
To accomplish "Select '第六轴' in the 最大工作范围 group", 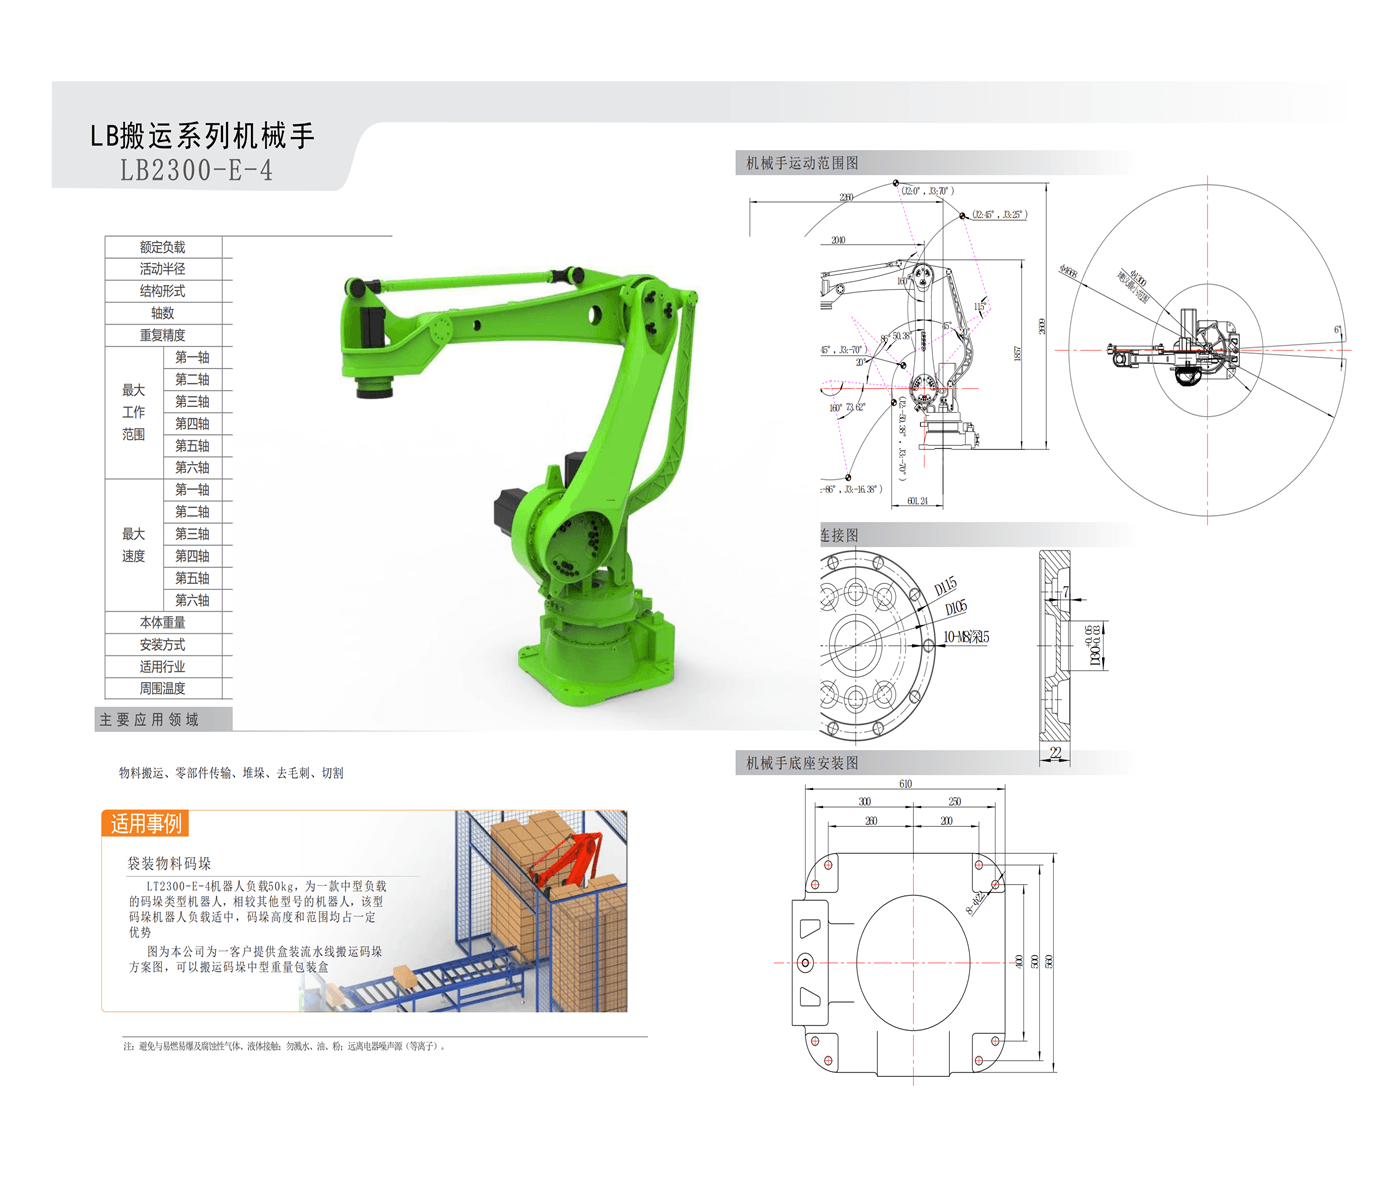I will click(192, 467).
